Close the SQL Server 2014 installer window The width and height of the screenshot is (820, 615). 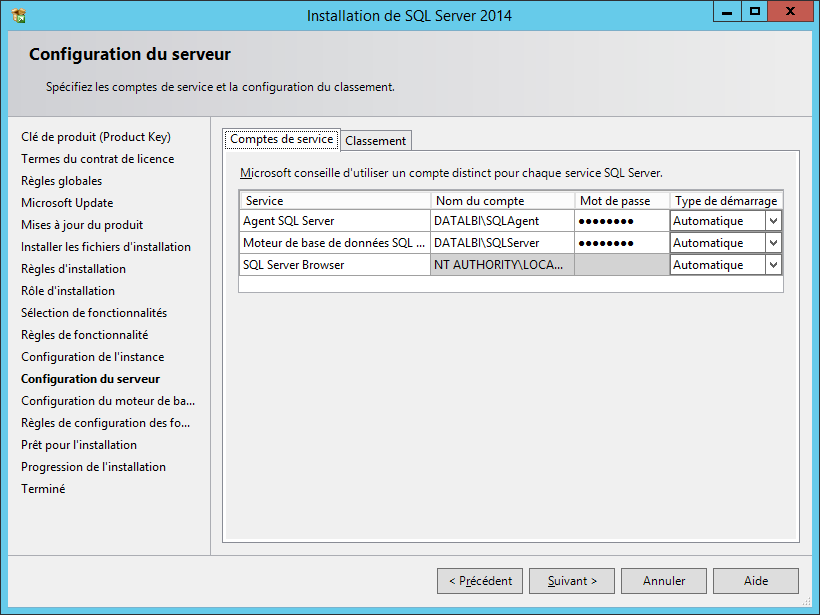[x=790, y=12]
